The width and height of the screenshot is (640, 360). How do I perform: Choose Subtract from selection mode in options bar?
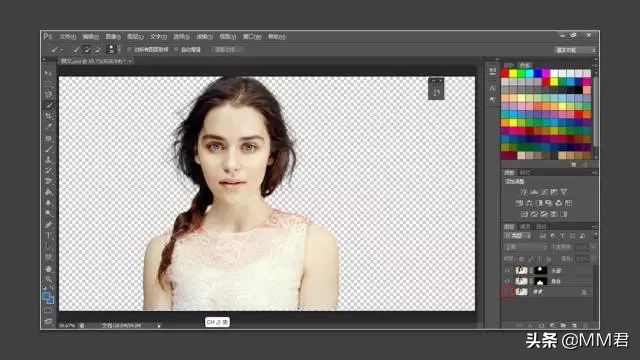(97, 50)
